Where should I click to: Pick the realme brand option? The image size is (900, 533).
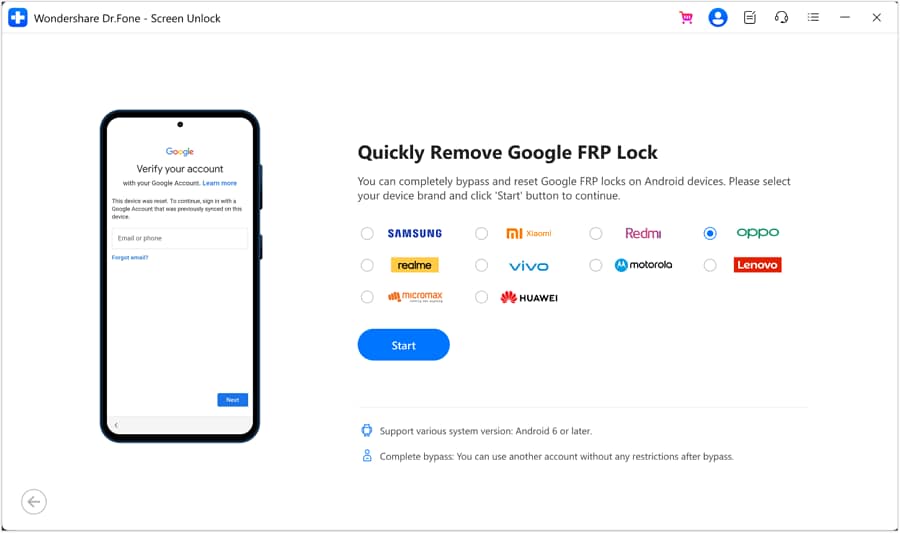click(x=367, y=265)
